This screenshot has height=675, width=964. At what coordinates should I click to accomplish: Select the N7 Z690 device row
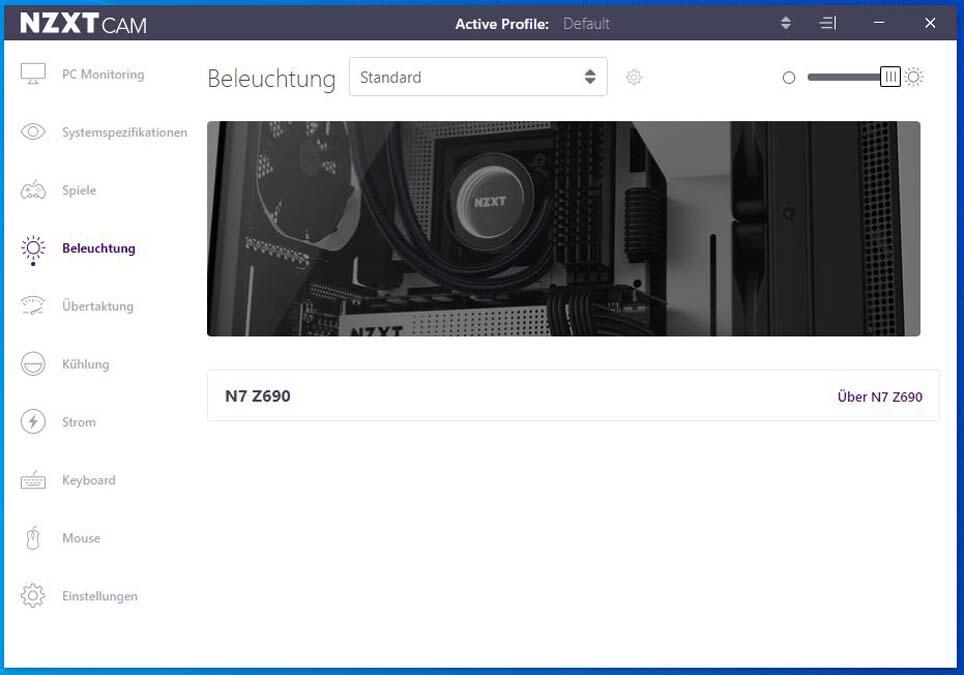point(573,396)
